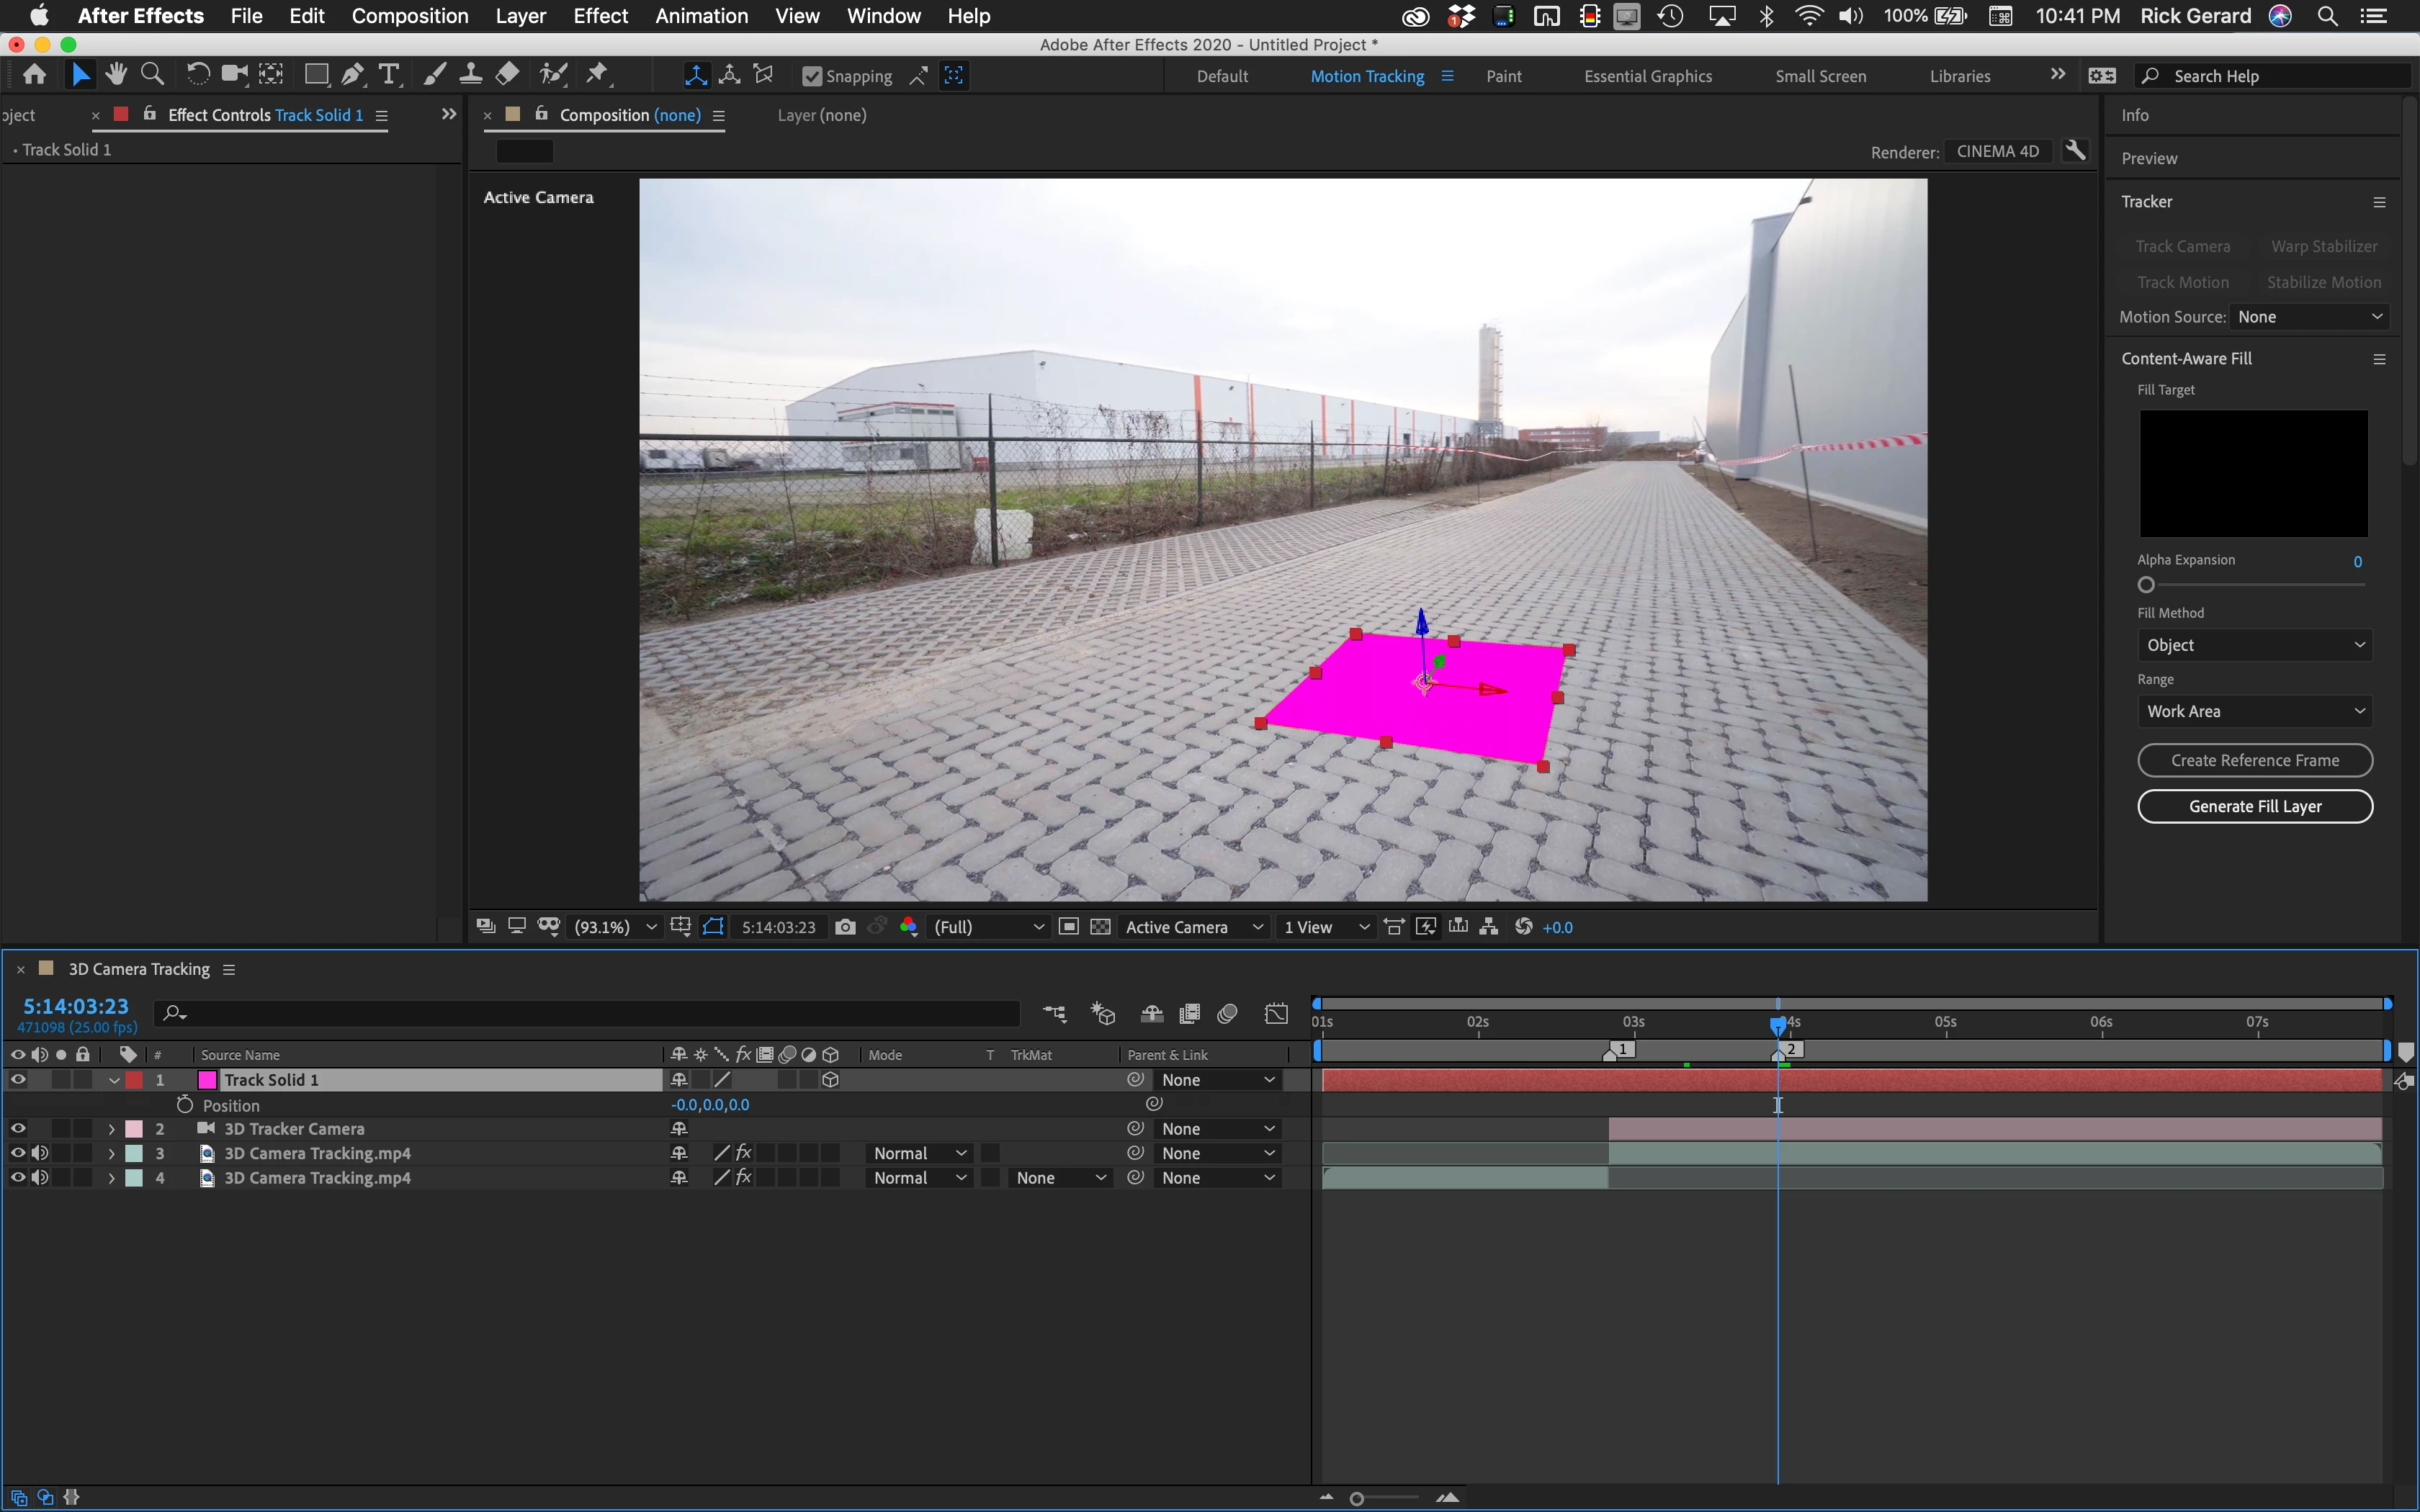Open the Animation menu

click(701, 16)
